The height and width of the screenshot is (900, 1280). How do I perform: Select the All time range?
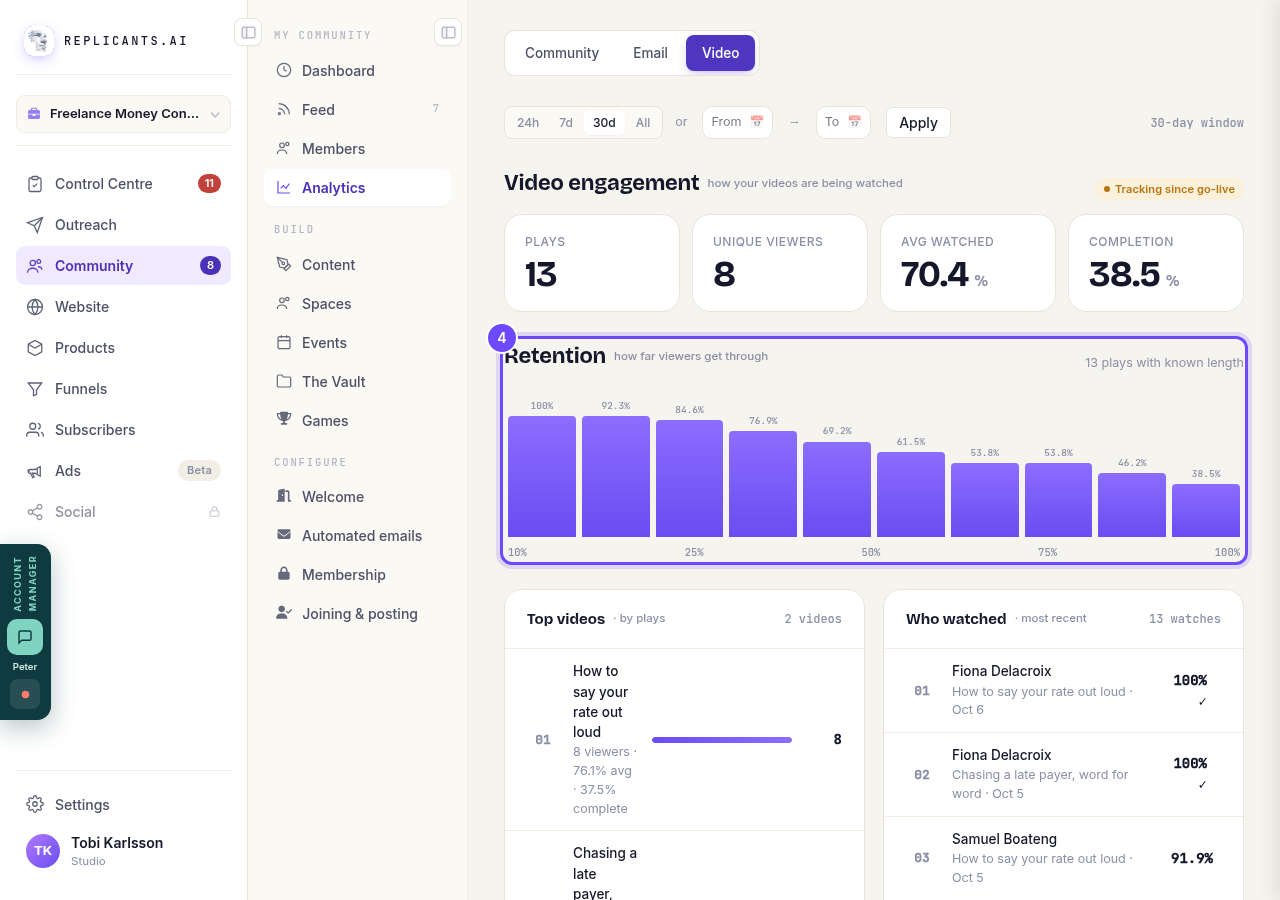point(643,123)
